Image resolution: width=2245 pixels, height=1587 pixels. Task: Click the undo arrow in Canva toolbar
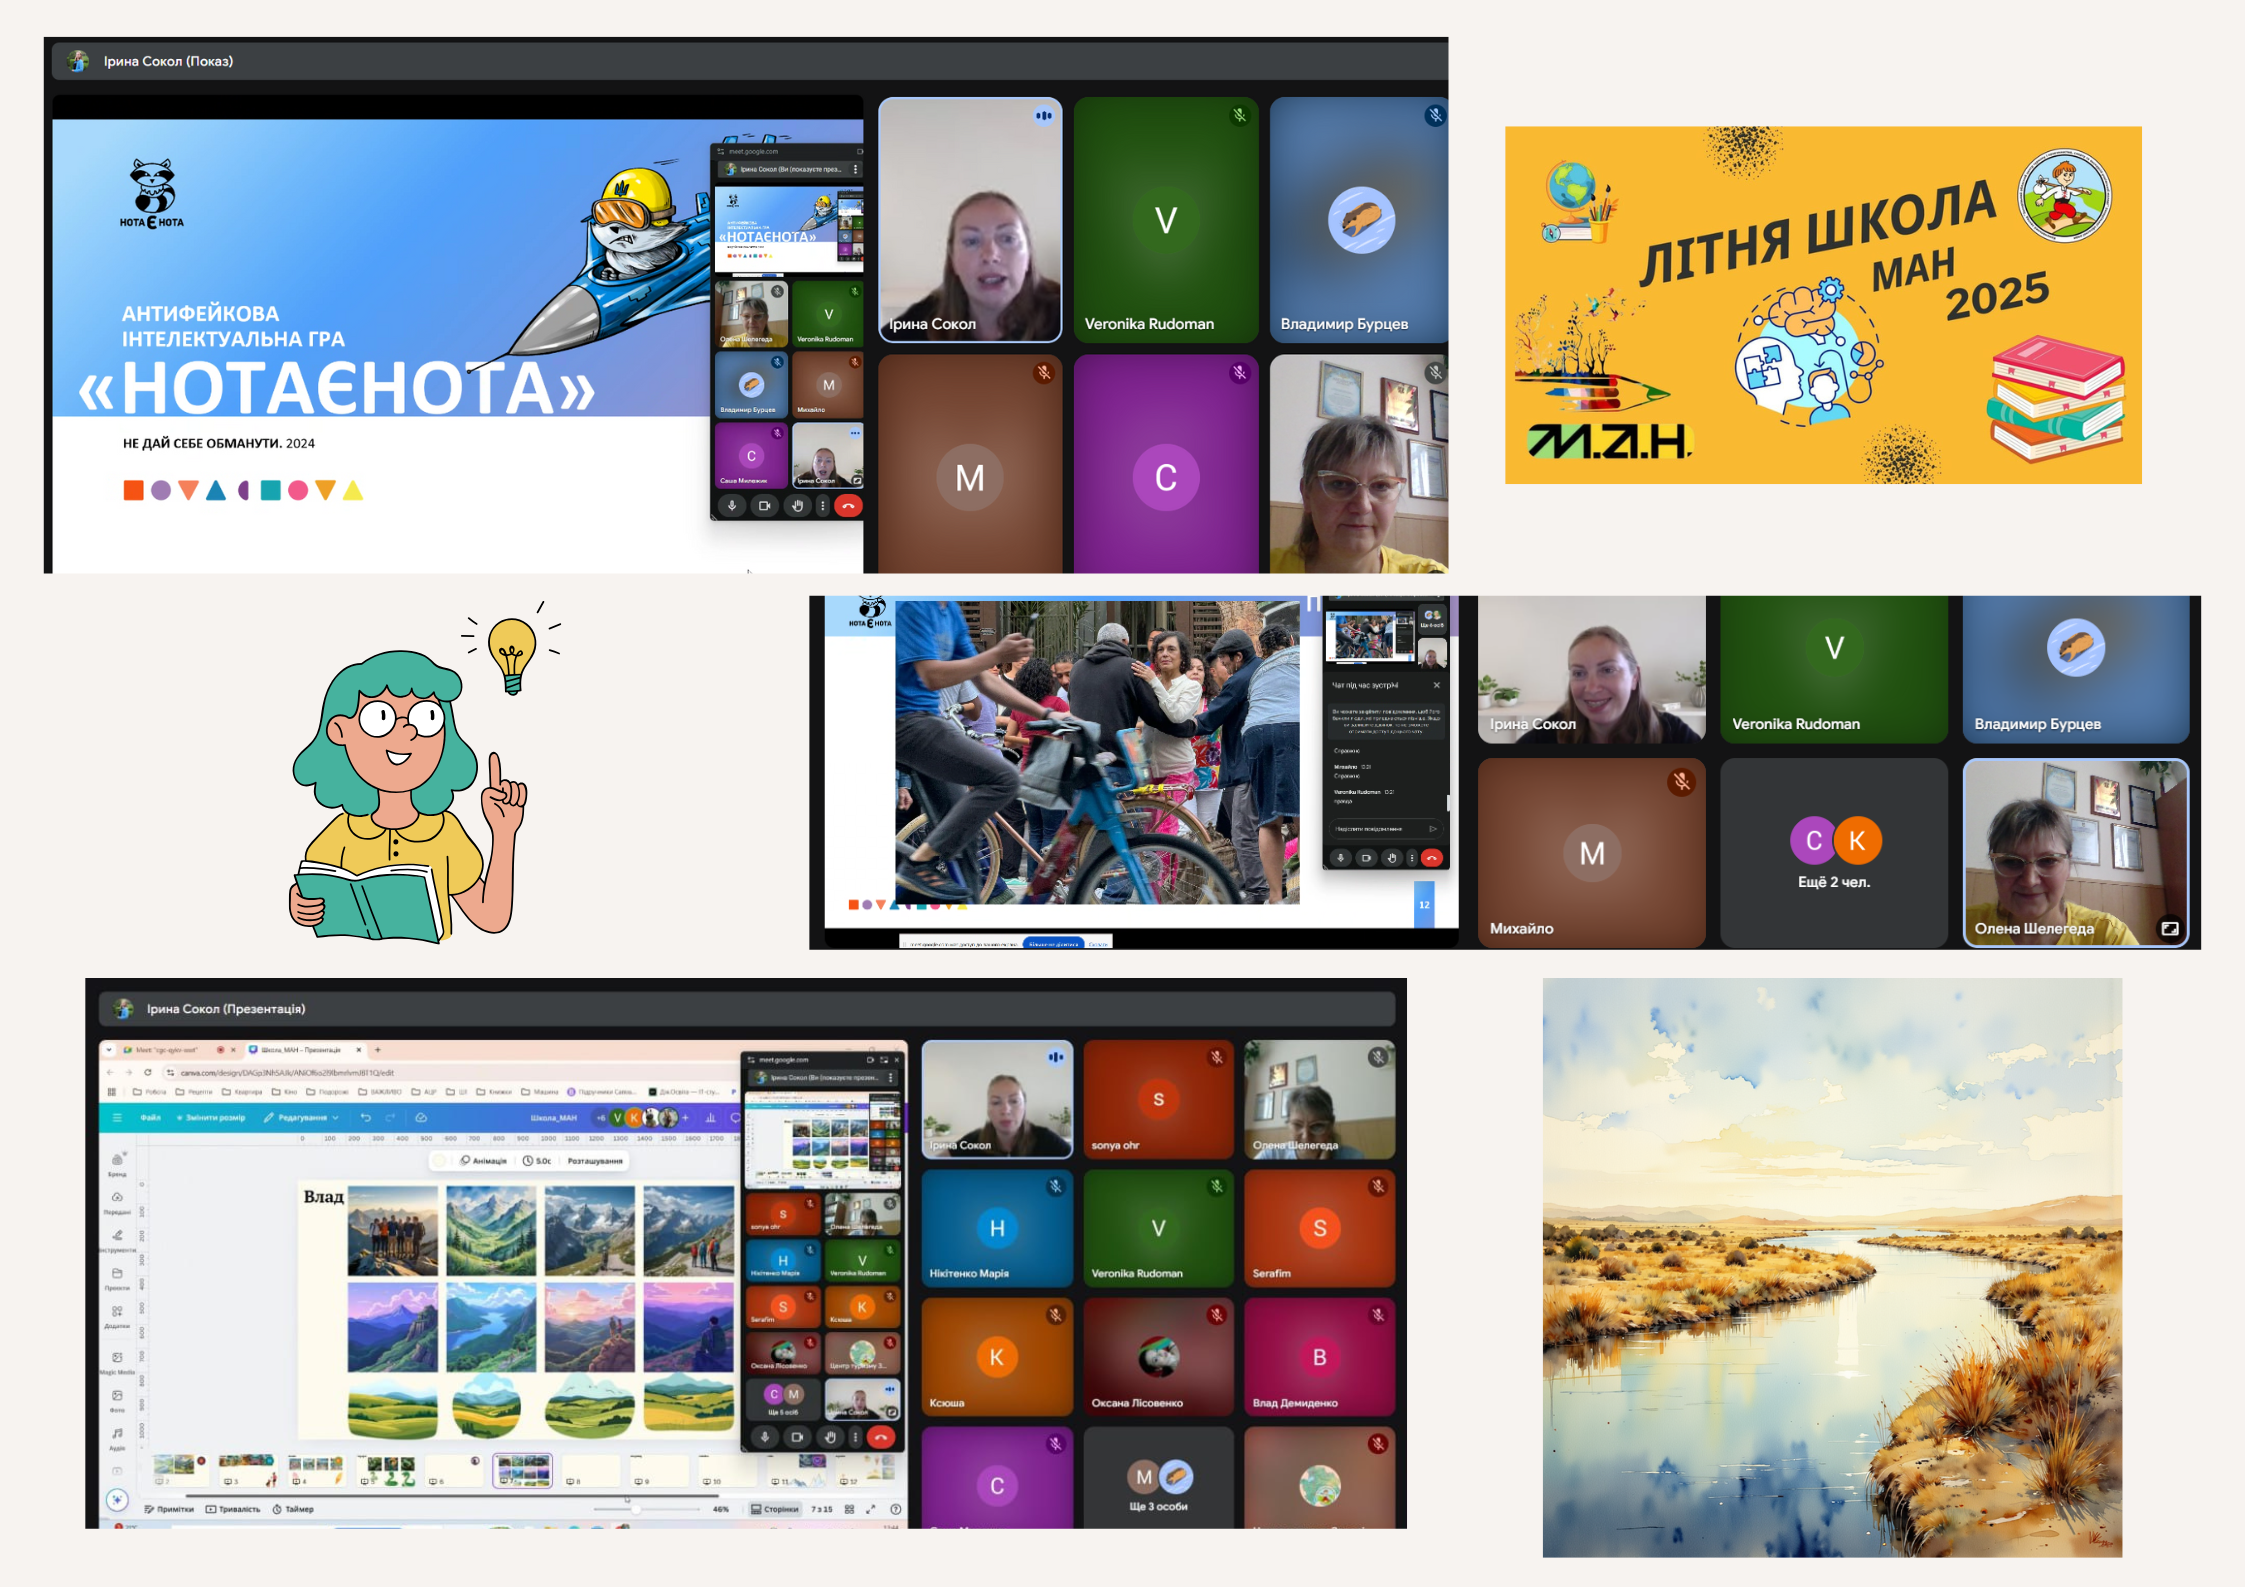366,1117
